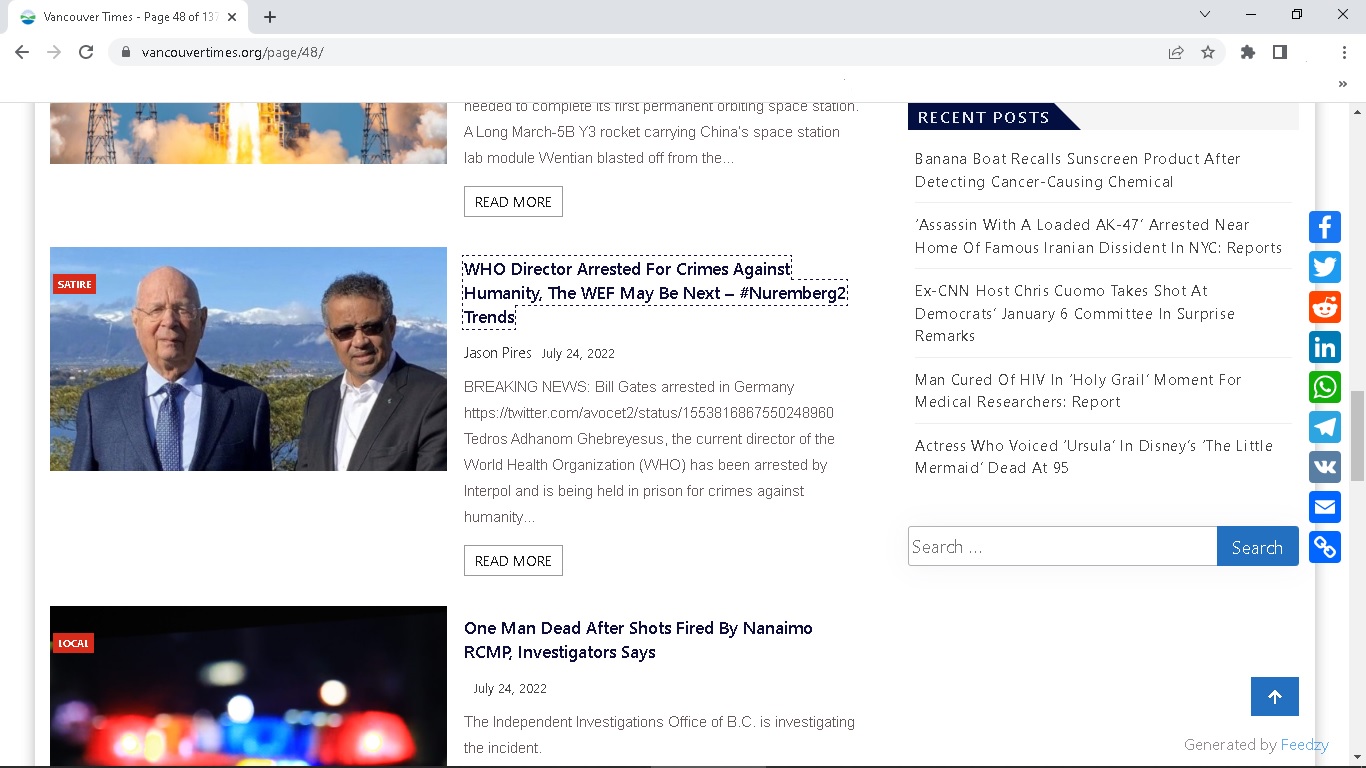Share on VK social icon
The width and height of the screenshot is (1366, 768).
[x=1325, y=467]
